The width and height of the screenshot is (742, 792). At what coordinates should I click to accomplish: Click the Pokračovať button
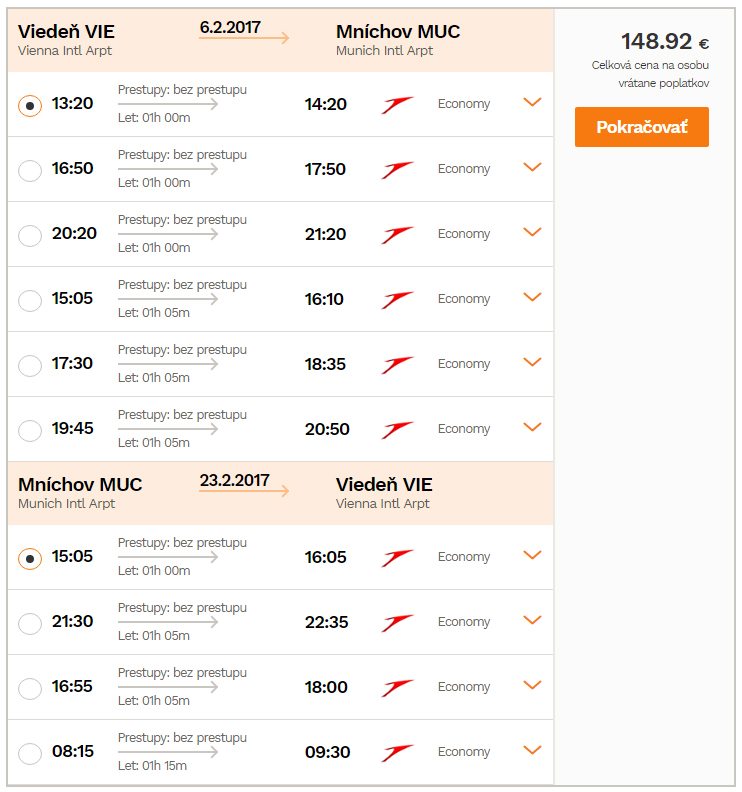pos(641,127)
